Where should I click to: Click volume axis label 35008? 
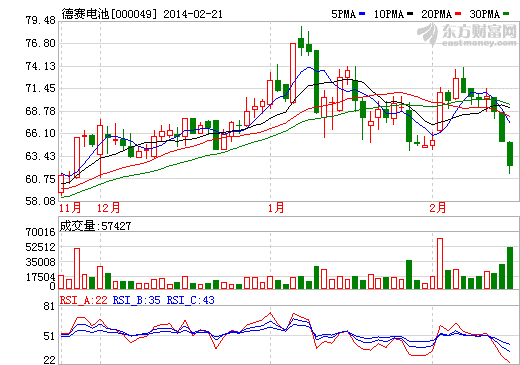[40, 262]
